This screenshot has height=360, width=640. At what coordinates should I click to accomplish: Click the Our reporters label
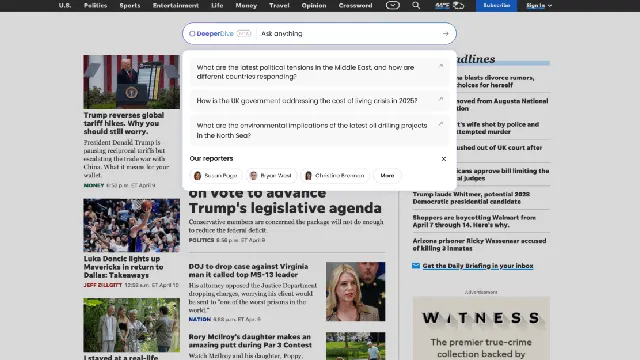[x=211, y=158]
